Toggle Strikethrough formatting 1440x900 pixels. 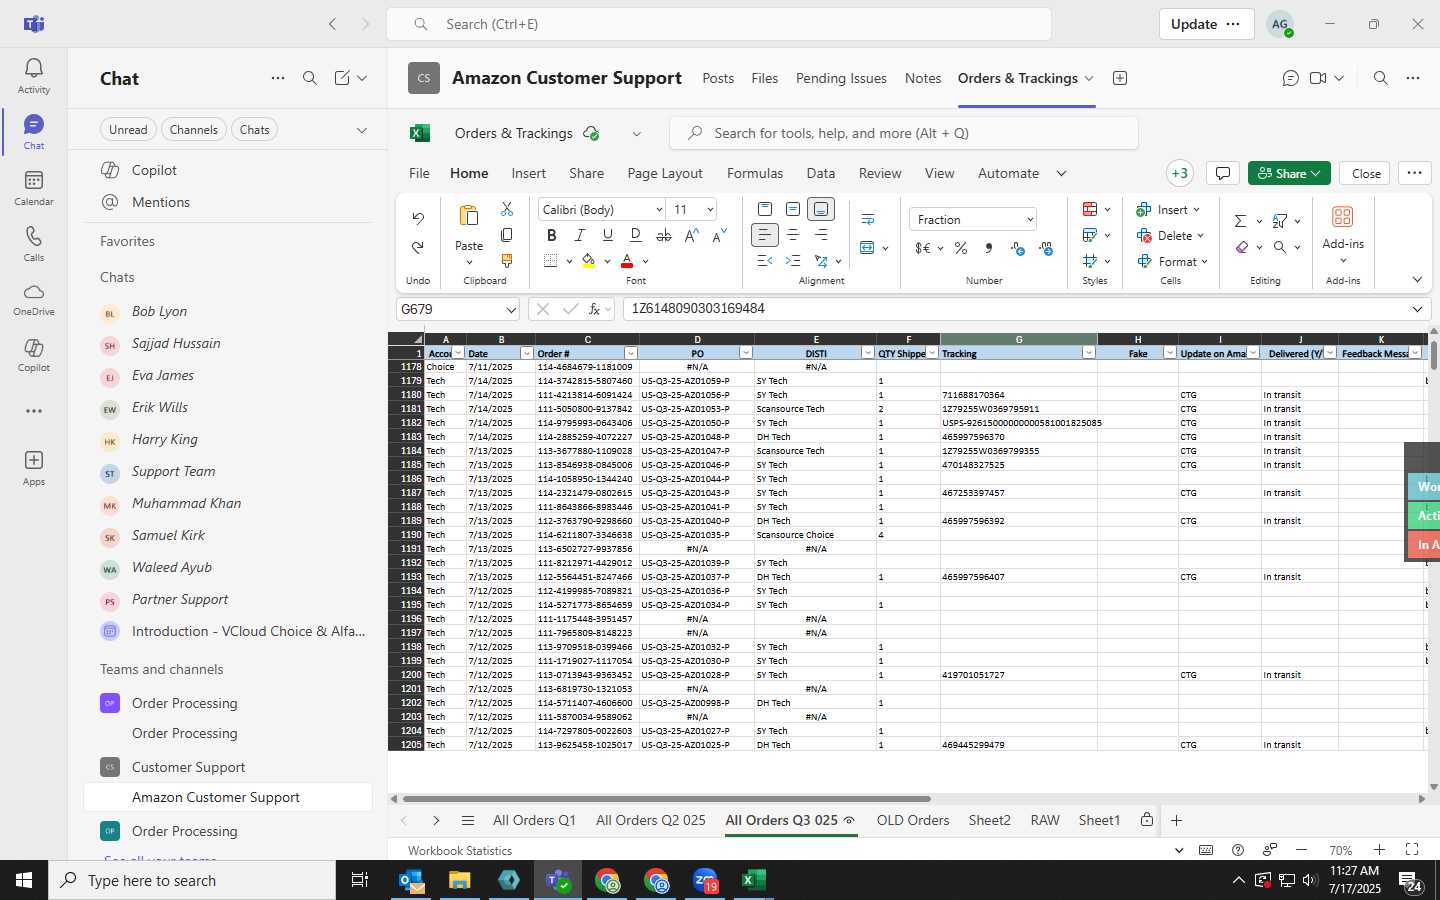click(x=663, y=235)
